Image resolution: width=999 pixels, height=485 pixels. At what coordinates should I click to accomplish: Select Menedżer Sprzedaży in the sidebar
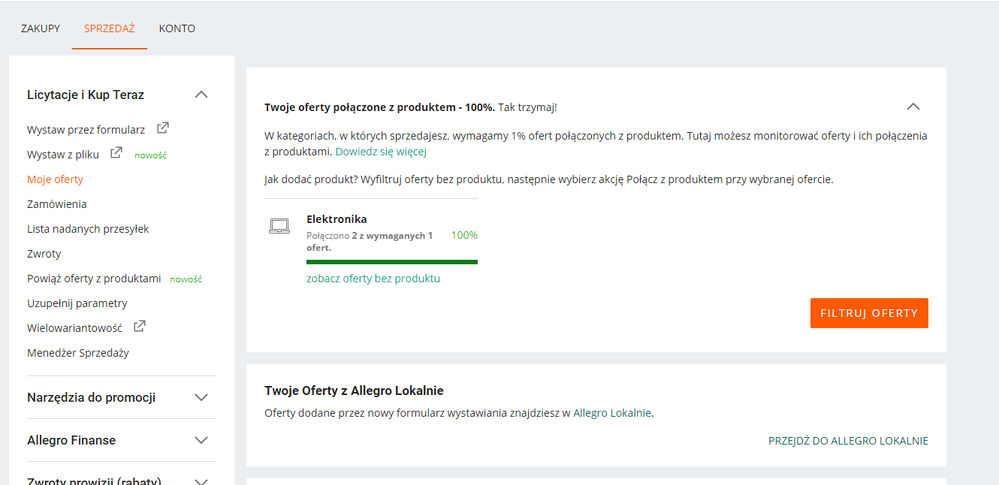click(78, 352)
